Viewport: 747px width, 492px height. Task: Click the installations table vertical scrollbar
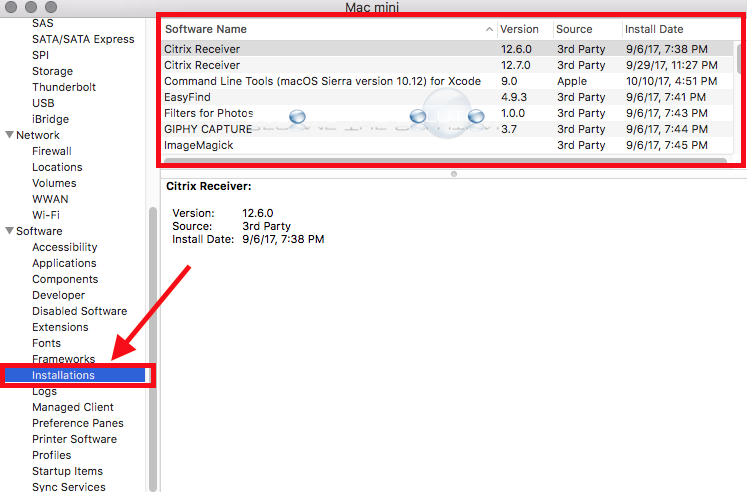pyautogui.click(x=739, y=57)
